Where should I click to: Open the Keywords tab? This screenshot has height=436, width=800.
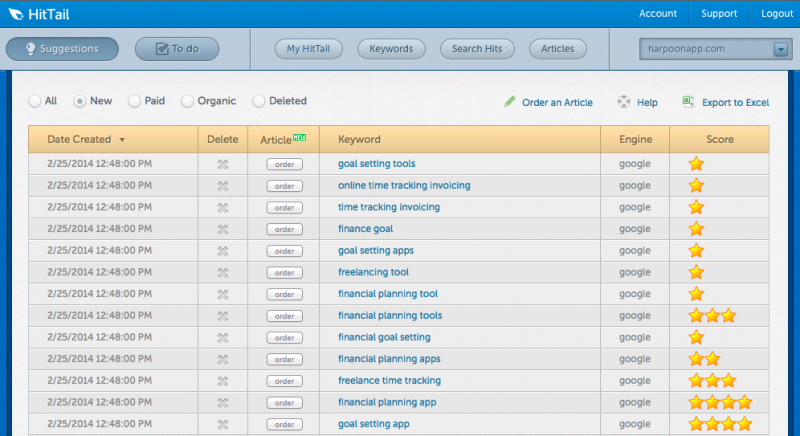[x=391, y=49]
